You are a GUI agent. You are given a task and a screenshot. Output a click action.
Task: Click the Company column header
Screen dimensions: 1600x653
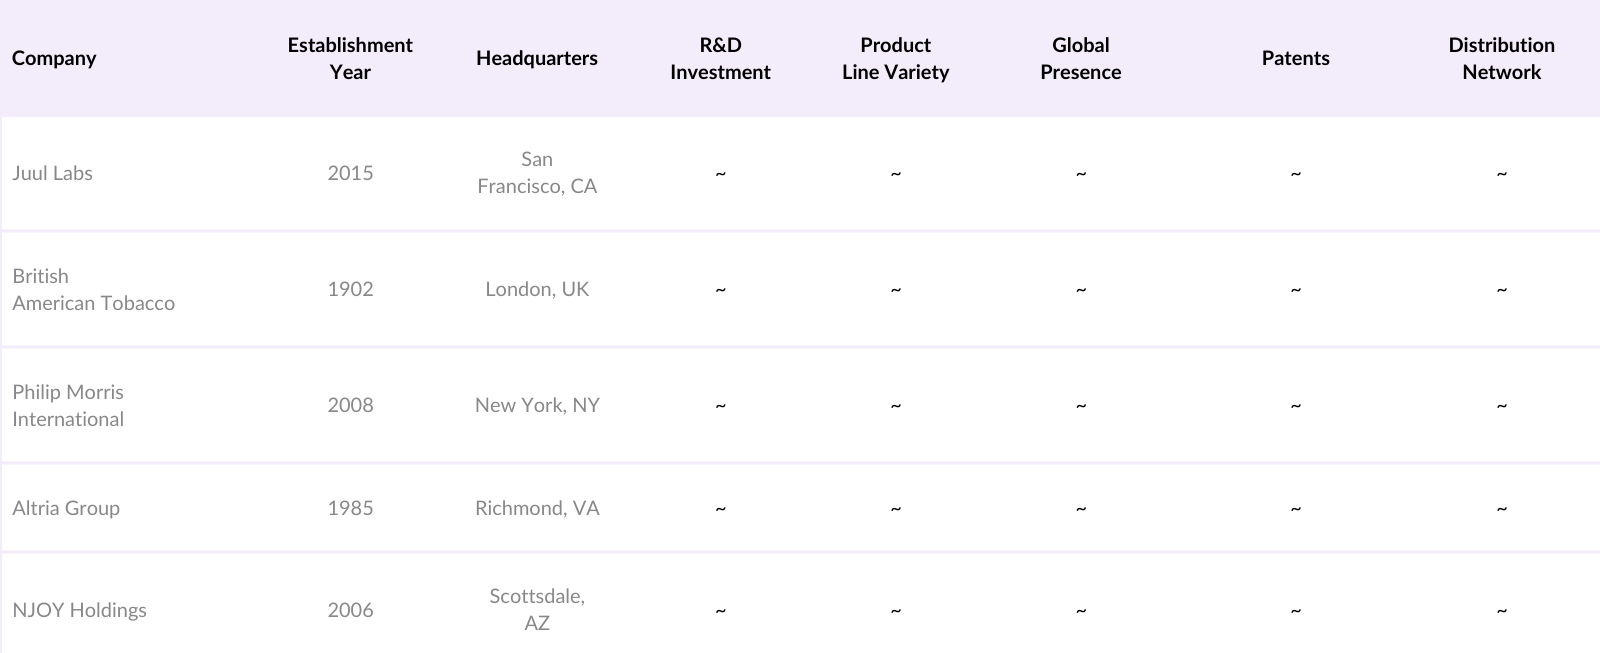(54, 58)
